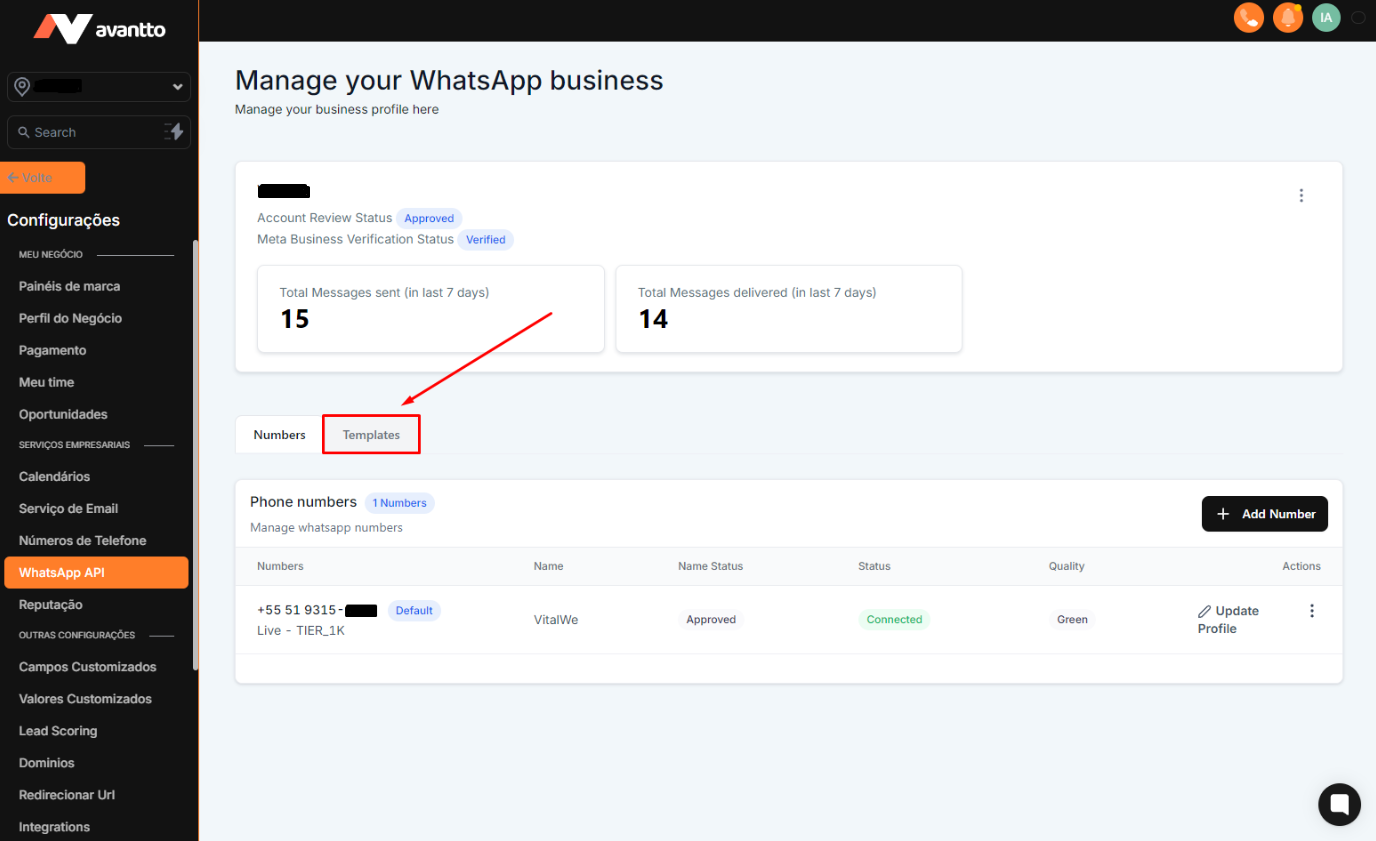The image size is (1376, 841).
Task: Click the Avantto logo
Action: point(99,29)
